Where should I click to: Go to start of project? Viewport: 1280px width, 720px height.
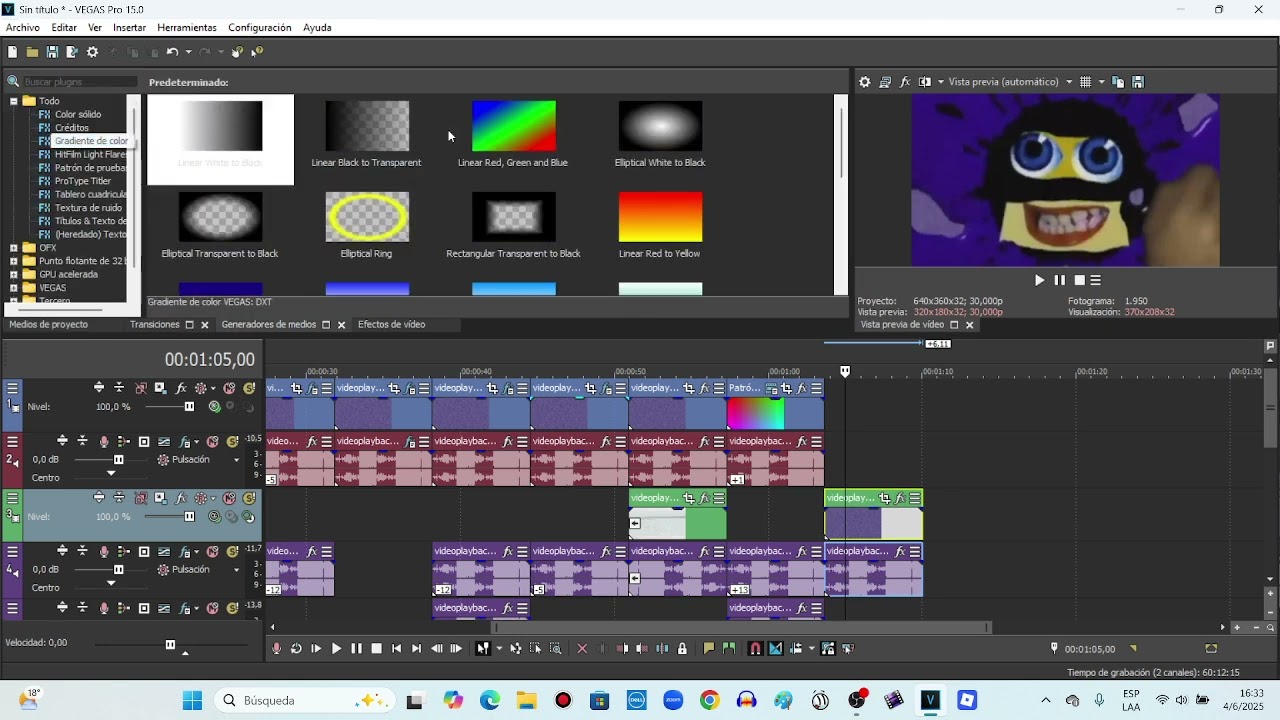(396, 649)
